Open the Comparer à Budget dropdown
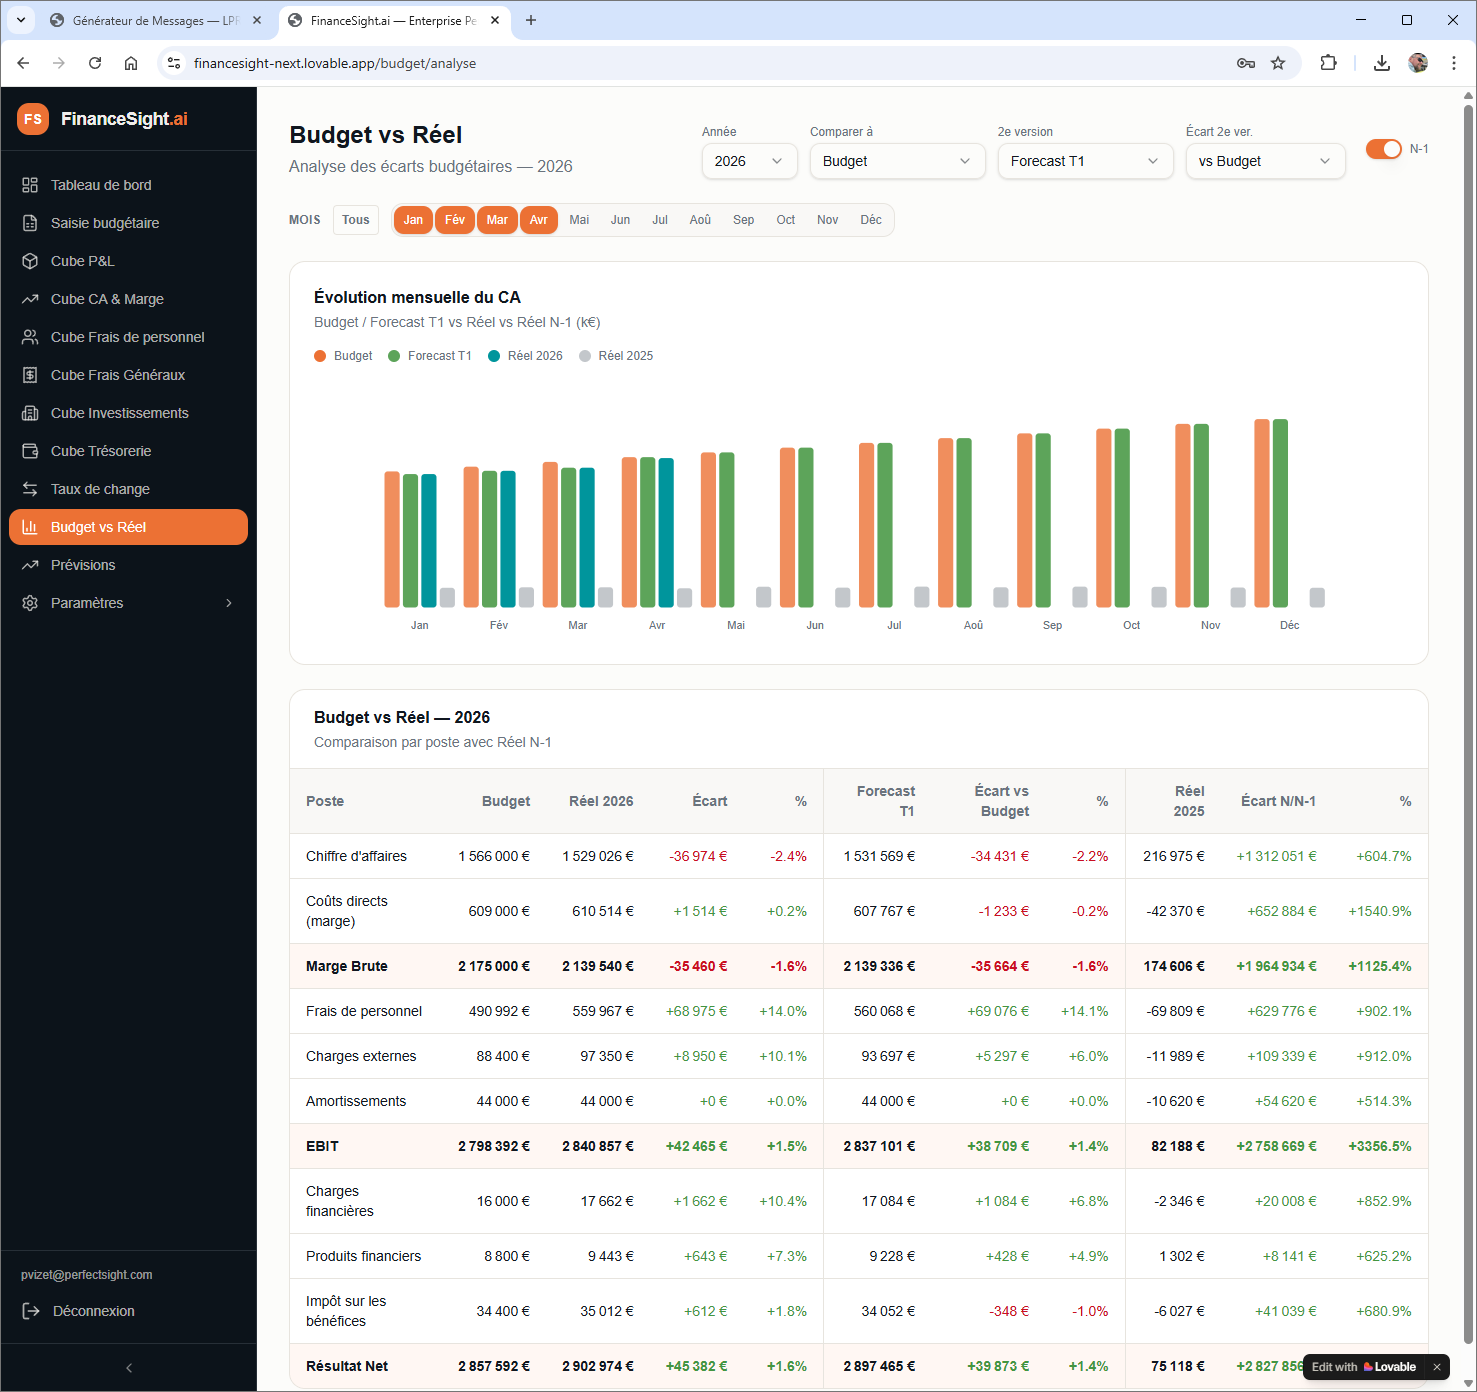 tap(897, 161)
